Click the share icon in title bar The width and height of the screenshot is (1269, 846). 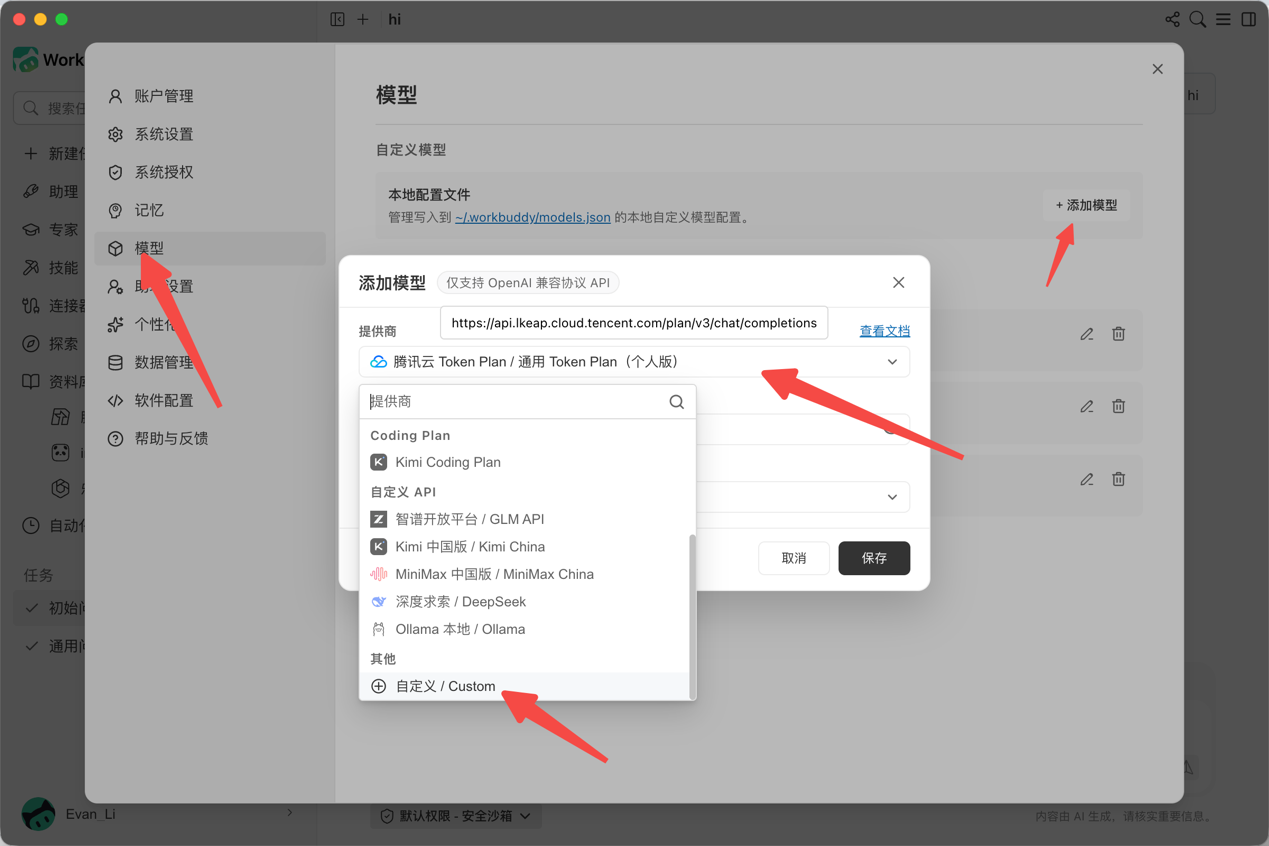(1172, 19)
